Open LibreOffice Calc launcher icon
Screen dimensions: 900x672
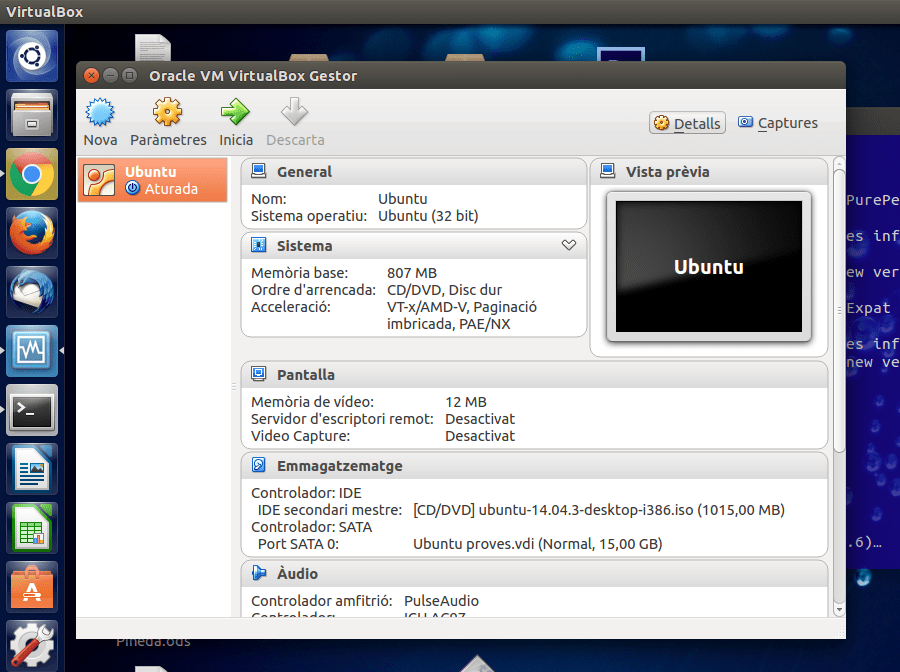point(32,529)
